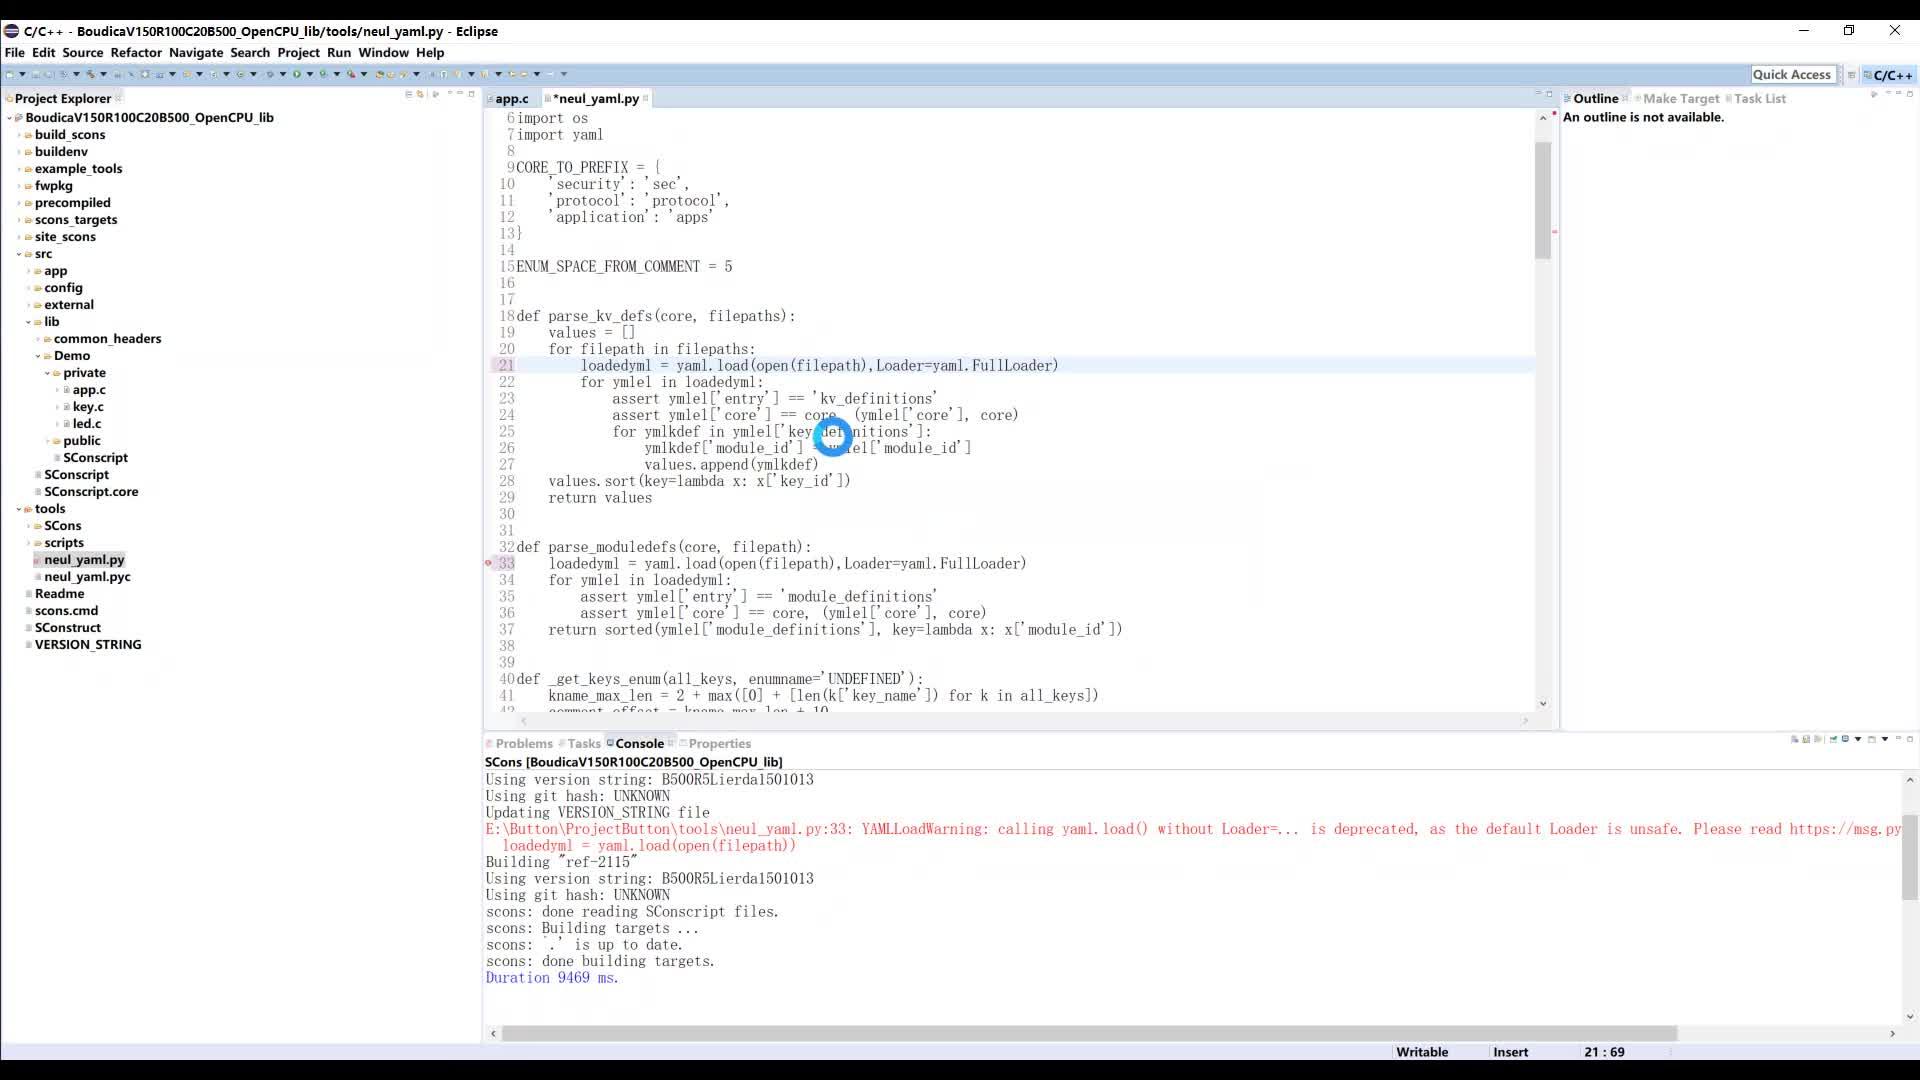
Task: Select neul_yaml.pyc in Project Explorer
Action: tap(87, 577)
